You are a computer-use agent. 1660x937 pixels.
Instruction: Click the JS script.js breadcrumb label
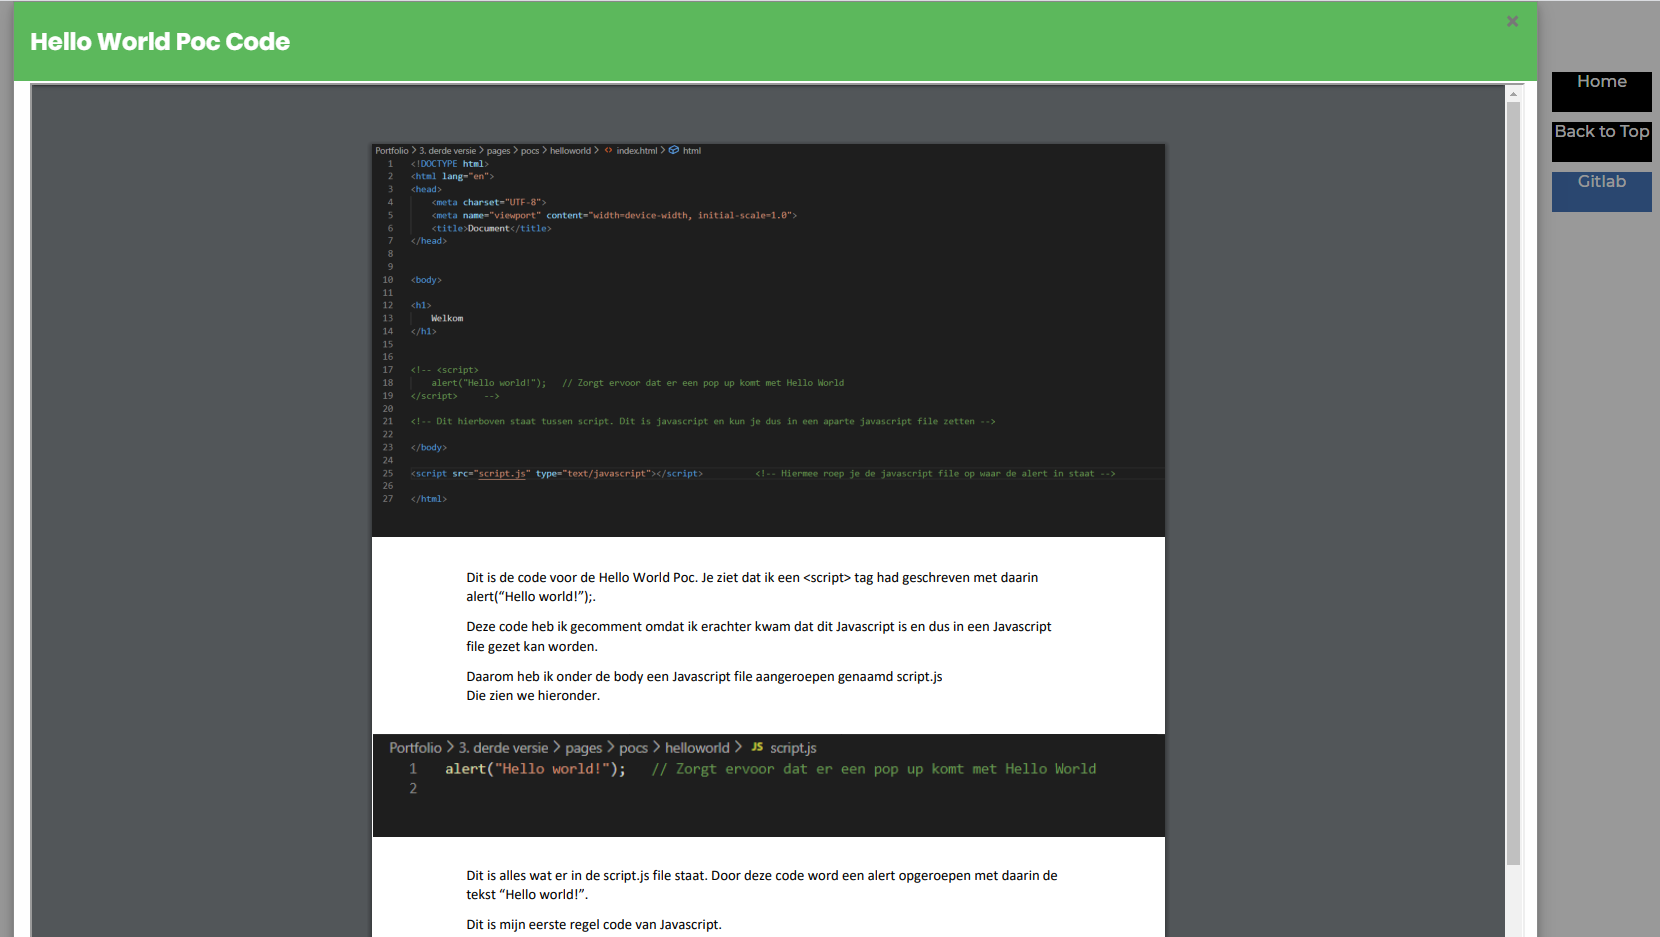784,748
